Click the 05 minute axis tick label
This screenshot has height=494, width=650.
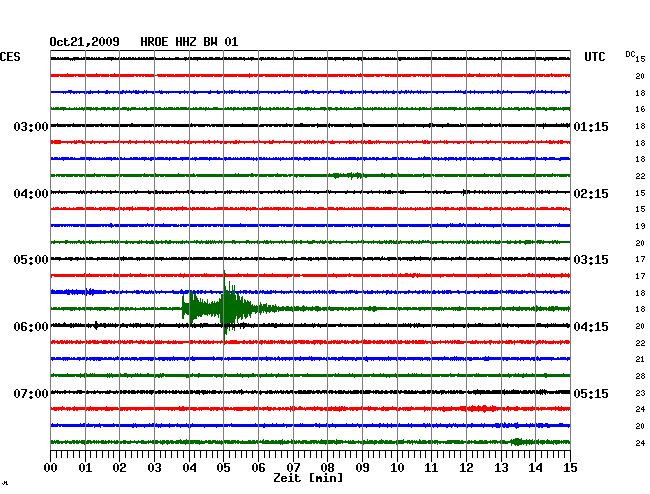(223, 468)
